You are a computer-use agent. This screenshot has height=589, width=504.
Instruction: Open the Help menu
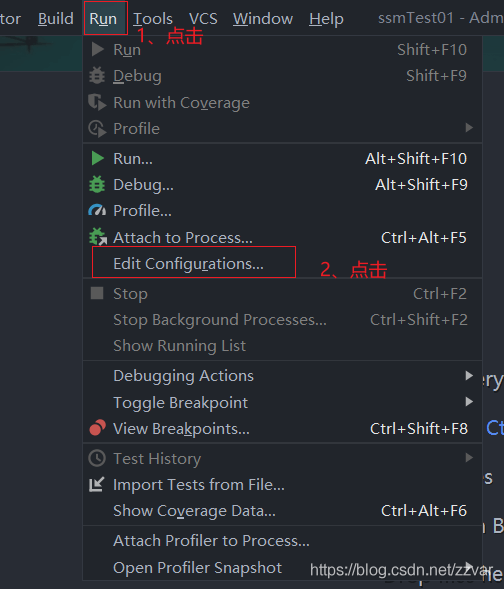pos(326,18)
